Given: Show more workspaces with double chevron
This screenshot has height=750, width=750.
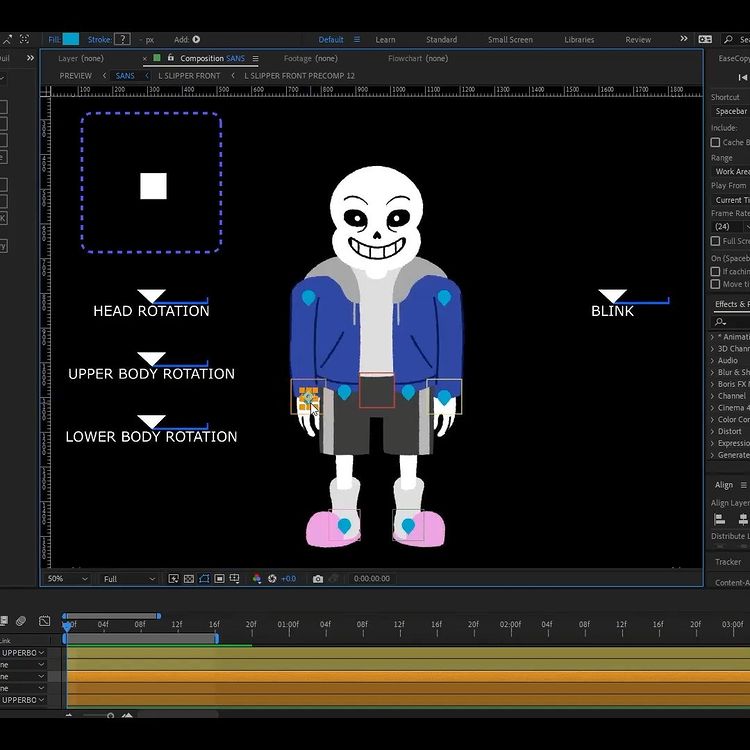Looking at the screenshot, I should (x=684, y=39).
